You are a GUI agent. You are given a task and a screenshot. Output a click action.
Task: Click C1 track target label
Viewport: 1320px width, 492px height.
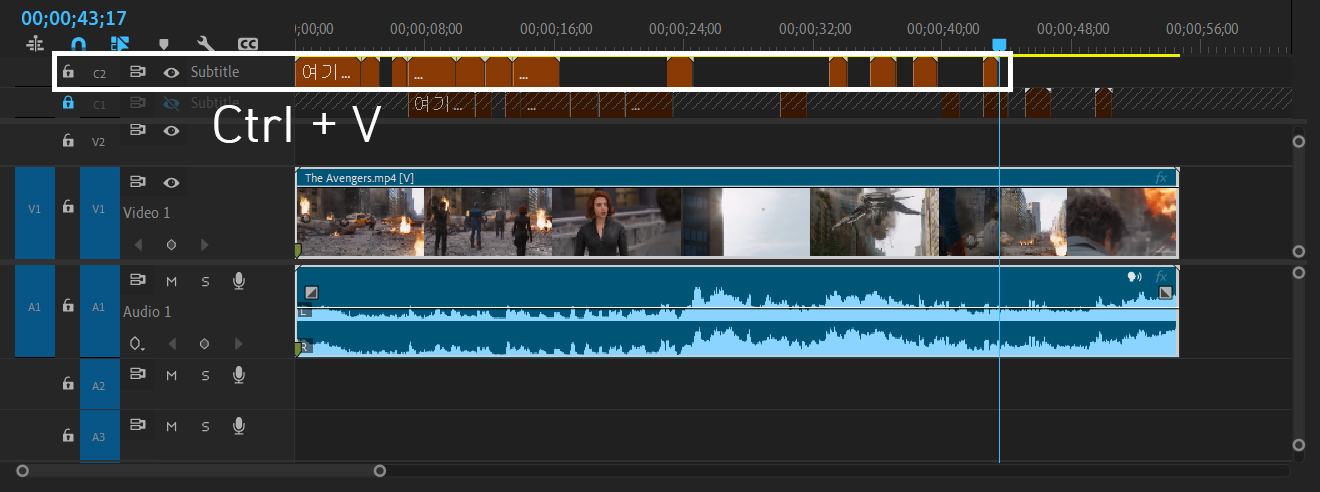[x=99, y=103]
